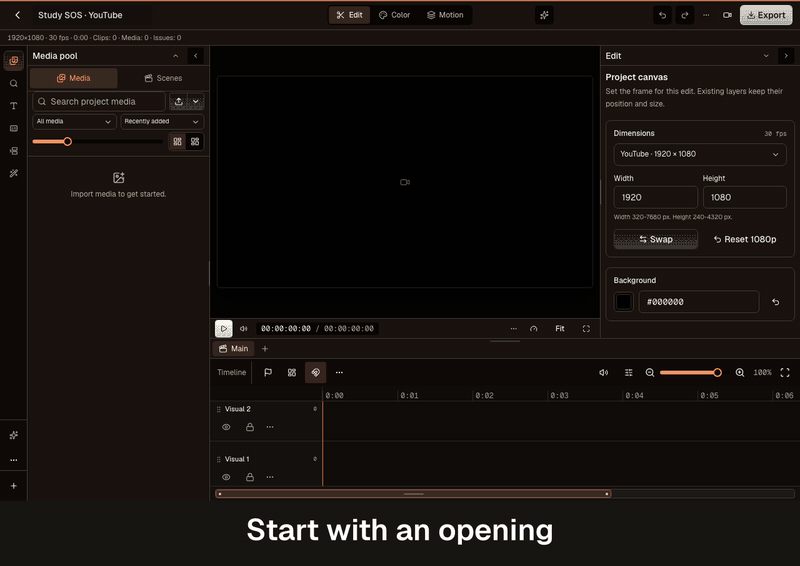Select the Scenes tab in Media pool

(x=163, y=78)
